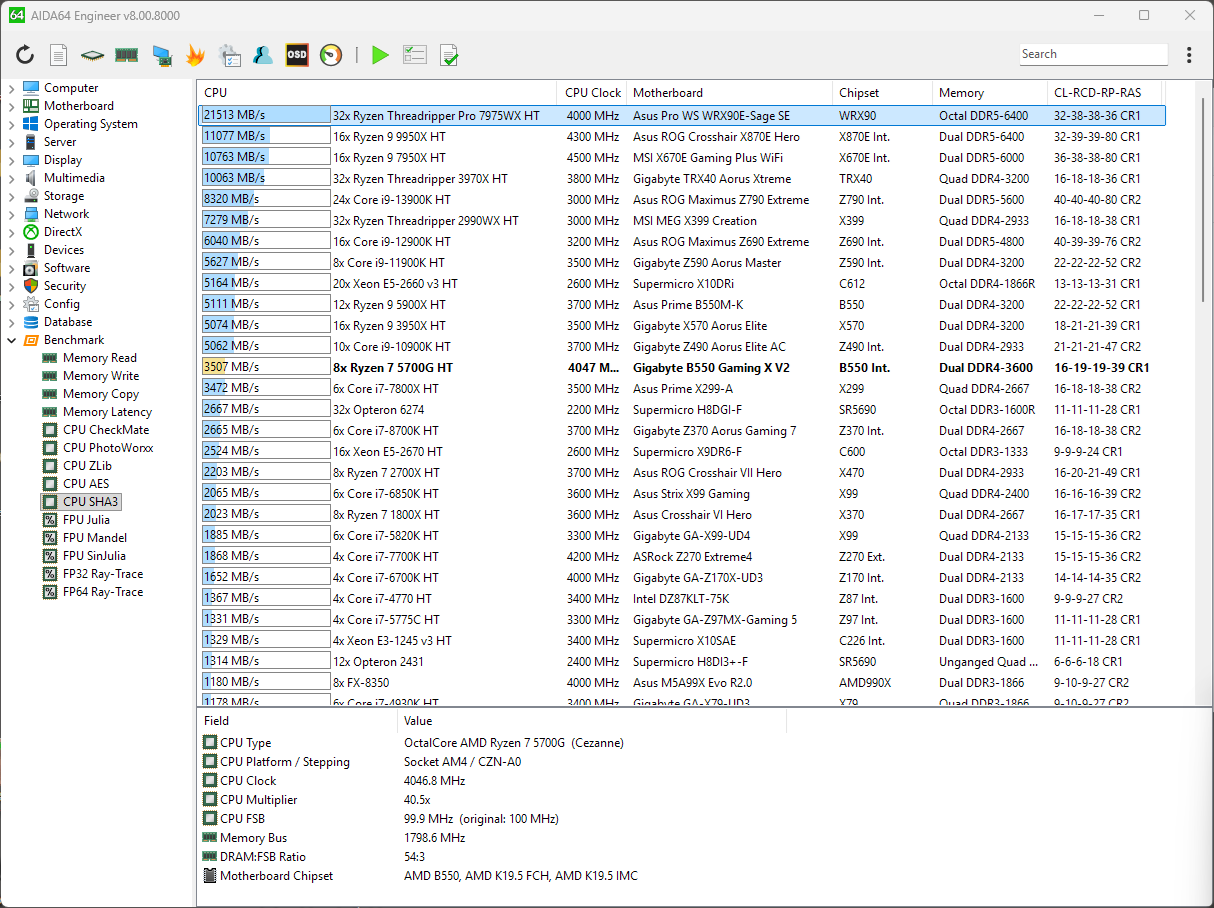Expand the Computer tree node
1214x908 pixels.
[11, 88]
